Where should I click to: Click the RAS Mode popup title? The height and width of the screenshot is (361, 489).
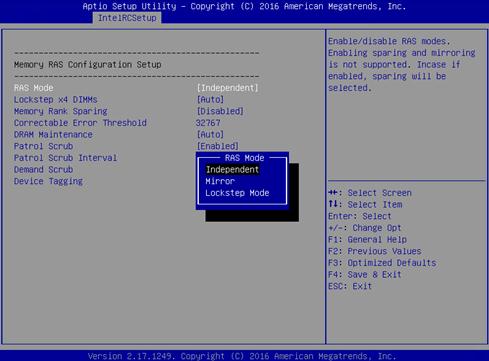pyautogui.click(x=245, y=158)
